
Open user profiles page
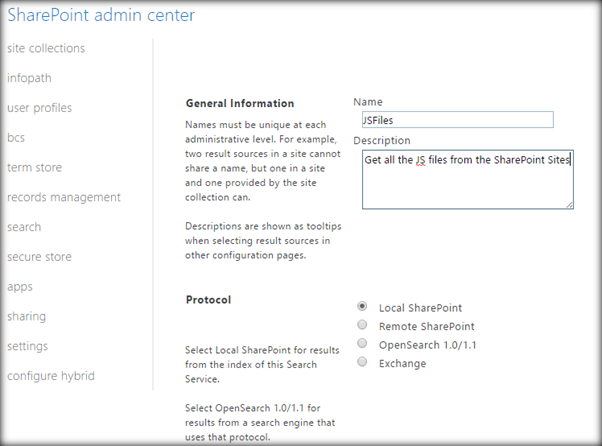click(39, 108)
